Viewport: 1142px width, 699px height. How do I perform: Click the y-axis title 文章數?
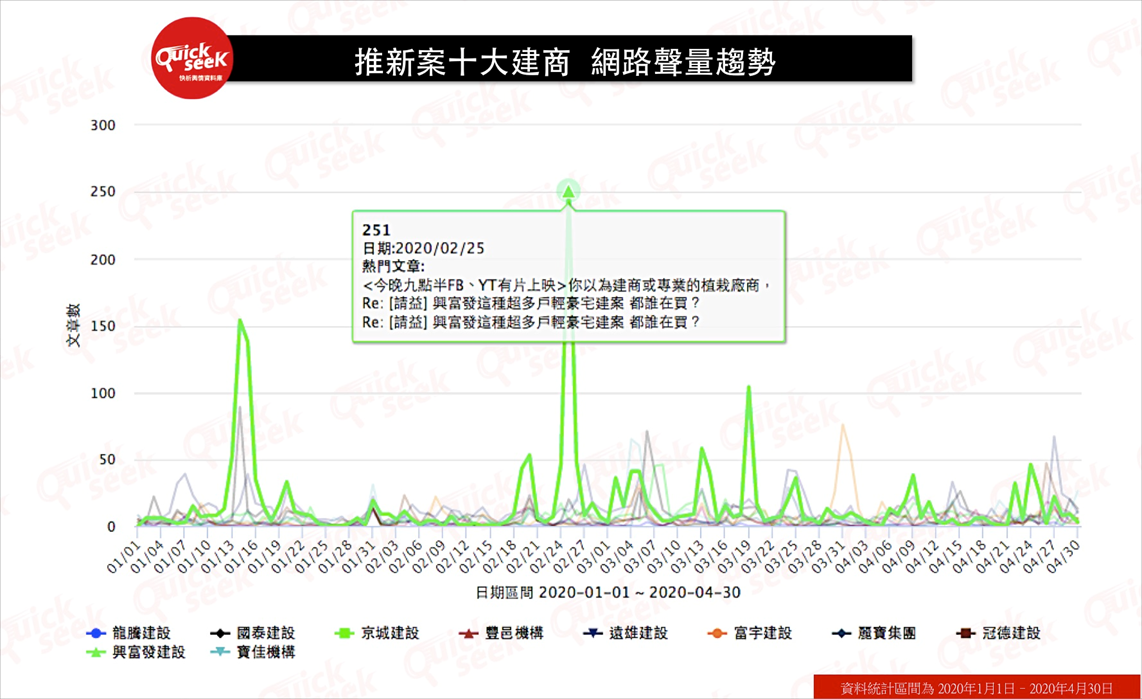tap(74, 325)
